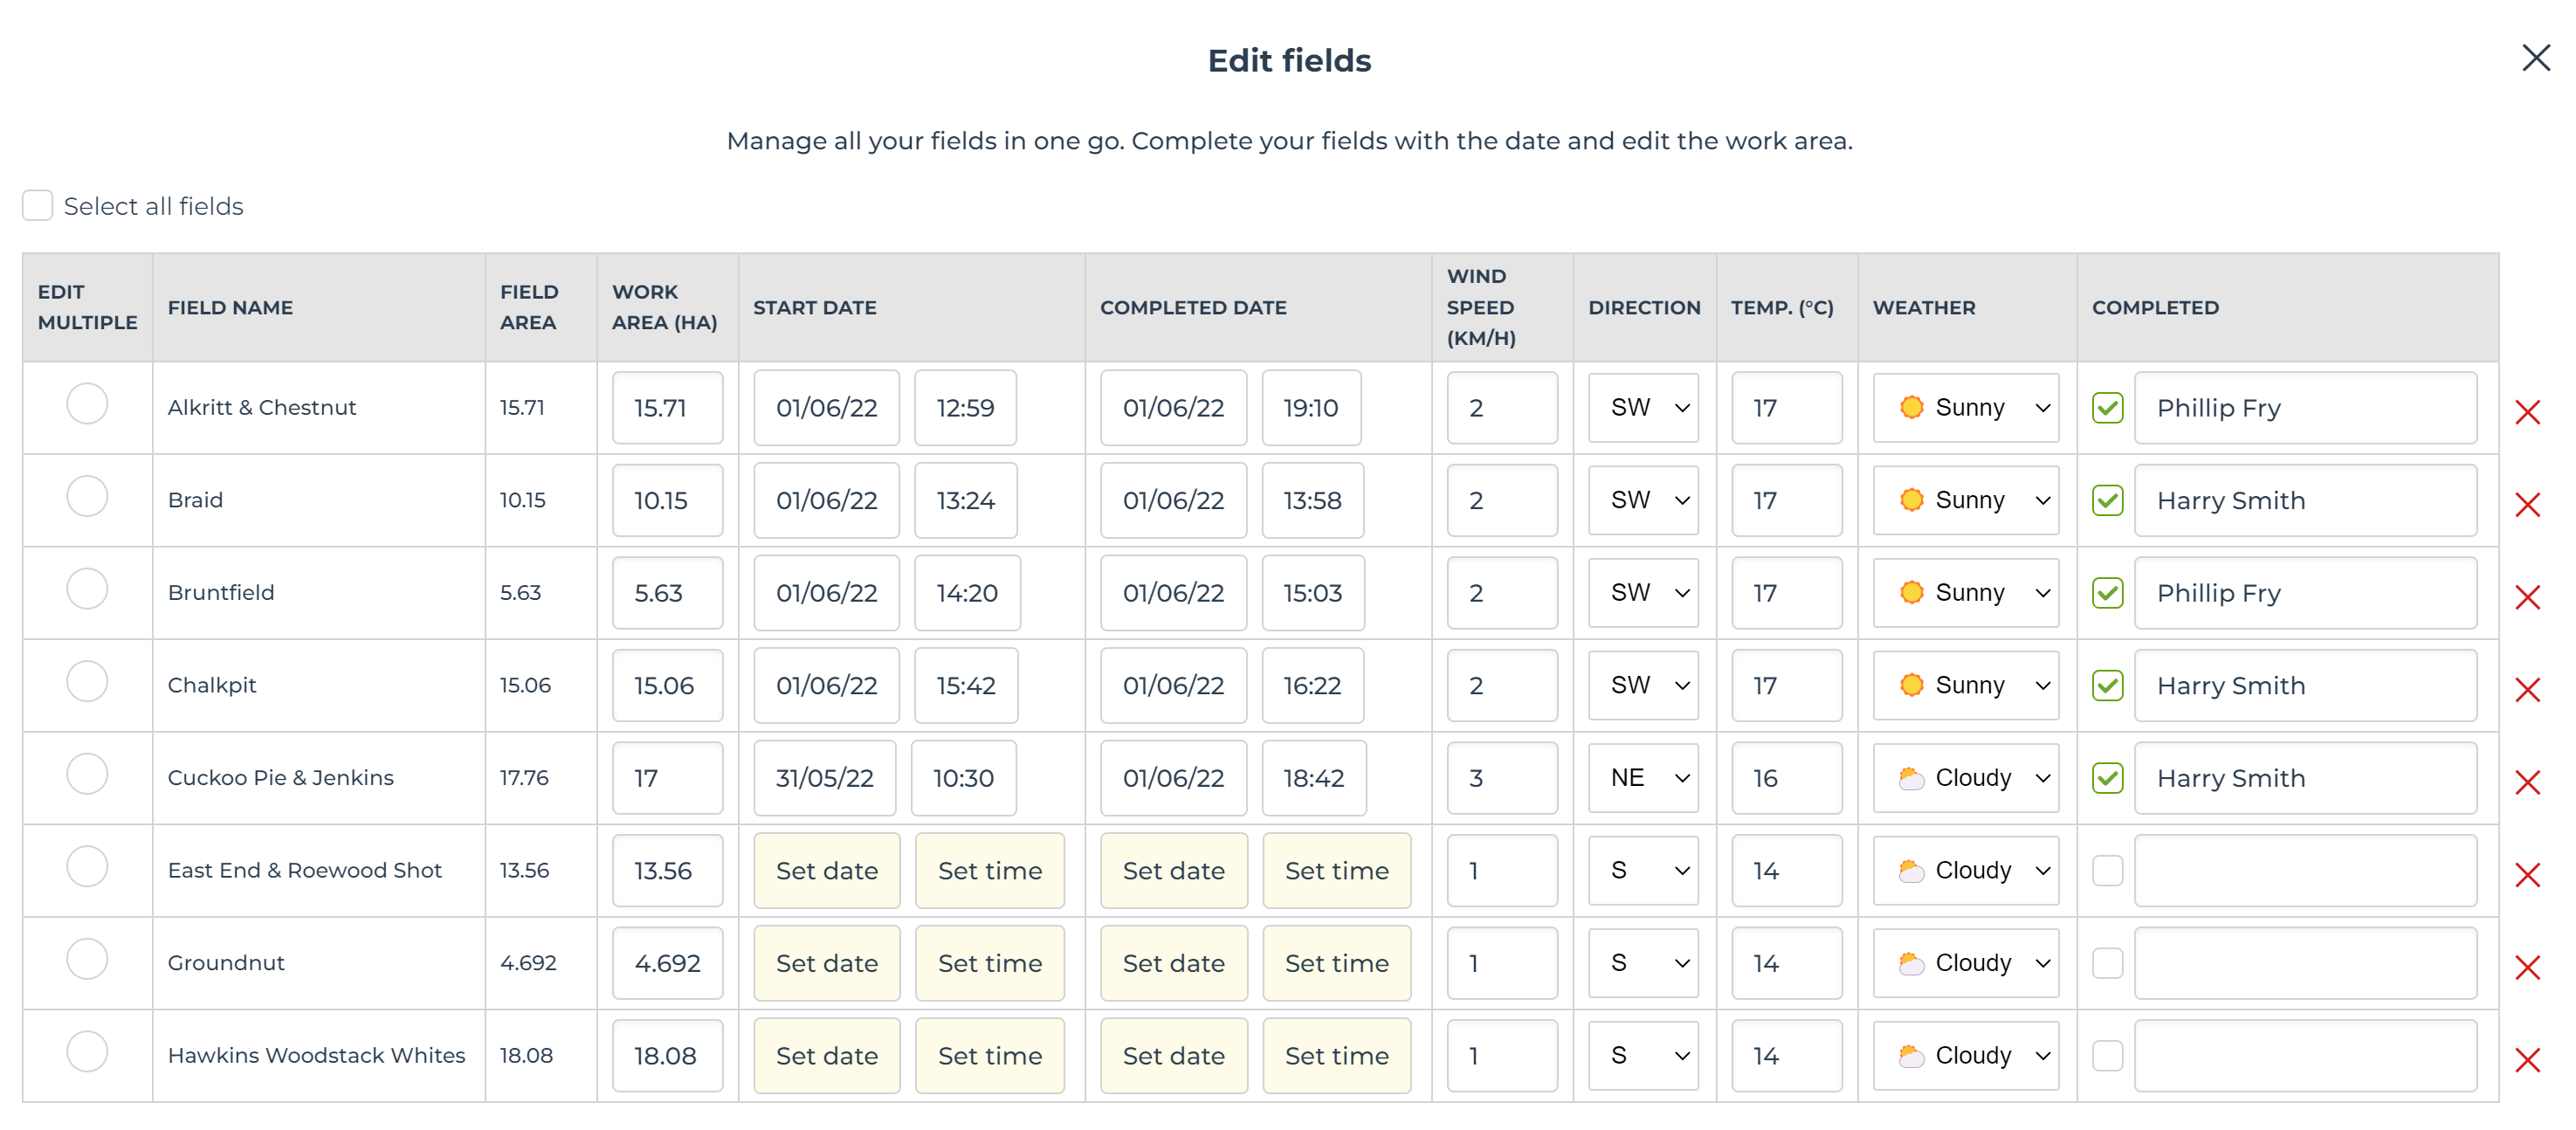Set completed time for Groundnut
Viewport: 2576px width, 1130px height.
point(1336,963)
